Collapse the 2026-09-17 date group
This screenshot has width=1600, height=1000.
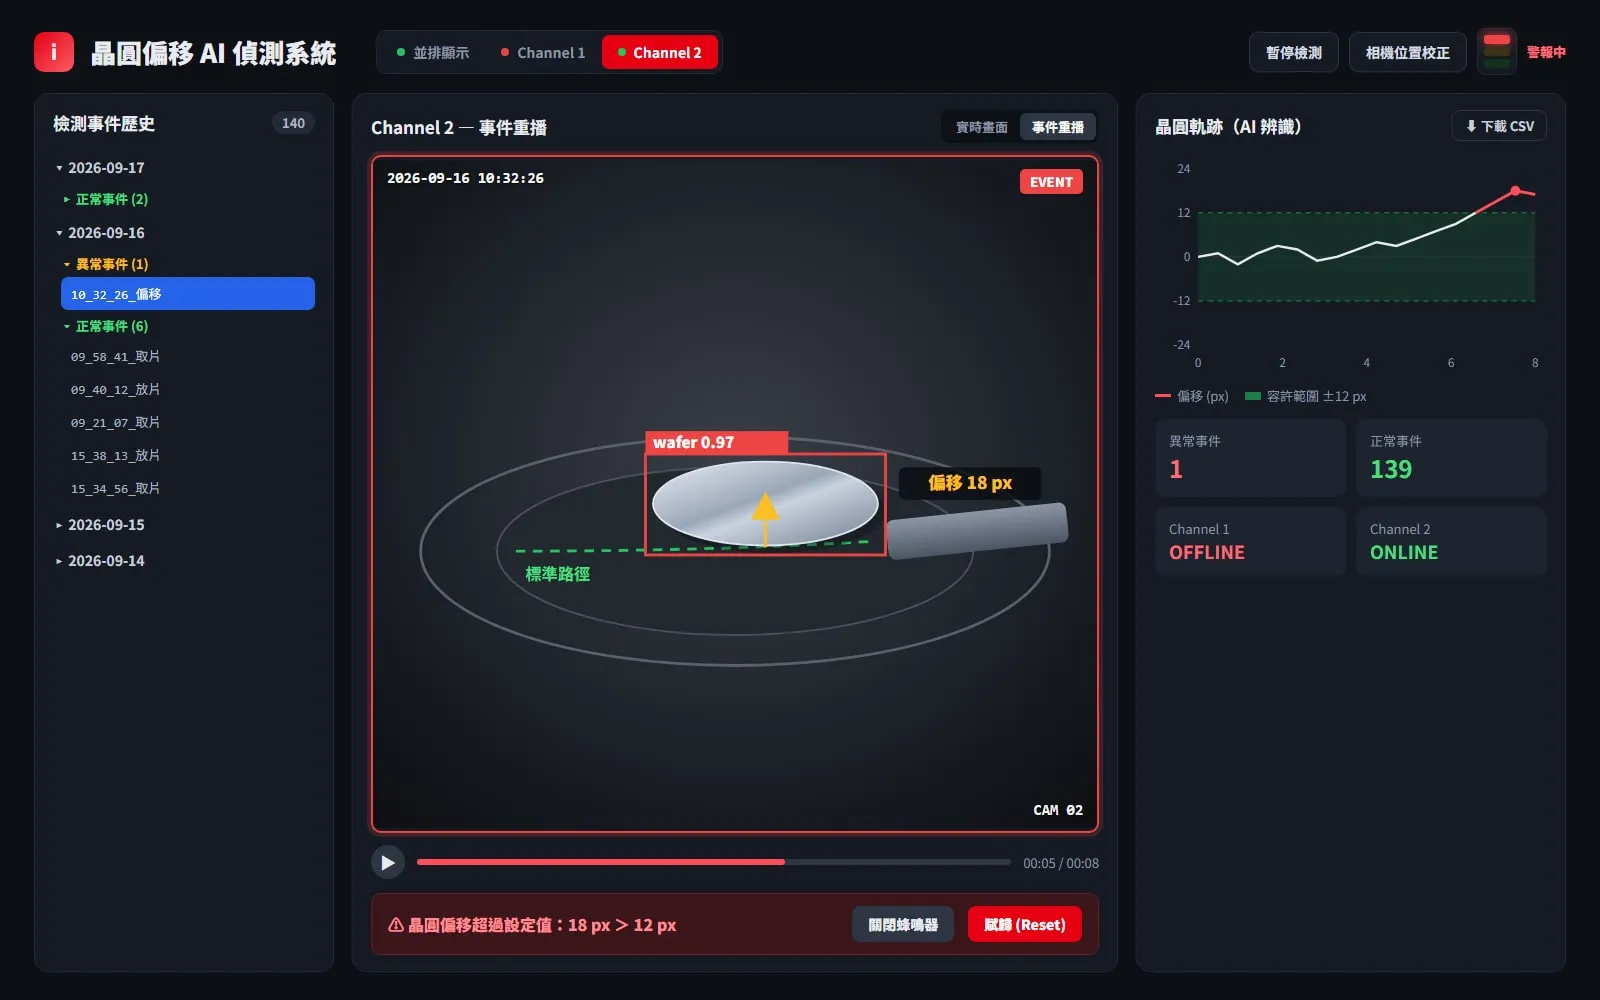click(185, 168)
